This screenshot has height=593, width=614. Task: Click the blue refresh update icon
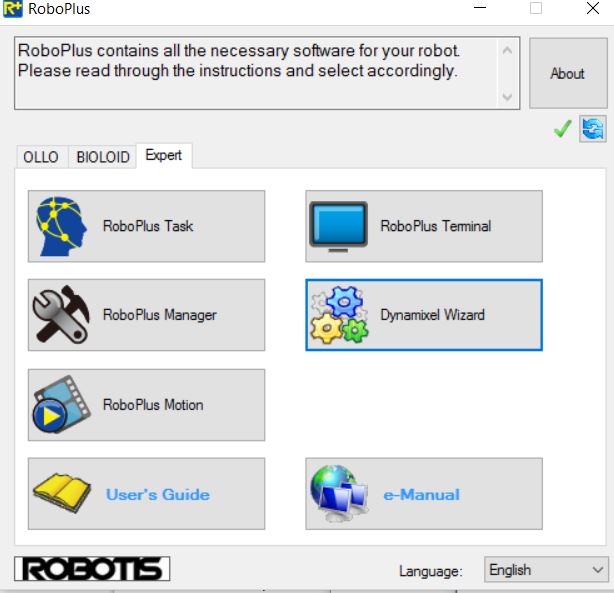pyautogui.click(x=593, y=129)
